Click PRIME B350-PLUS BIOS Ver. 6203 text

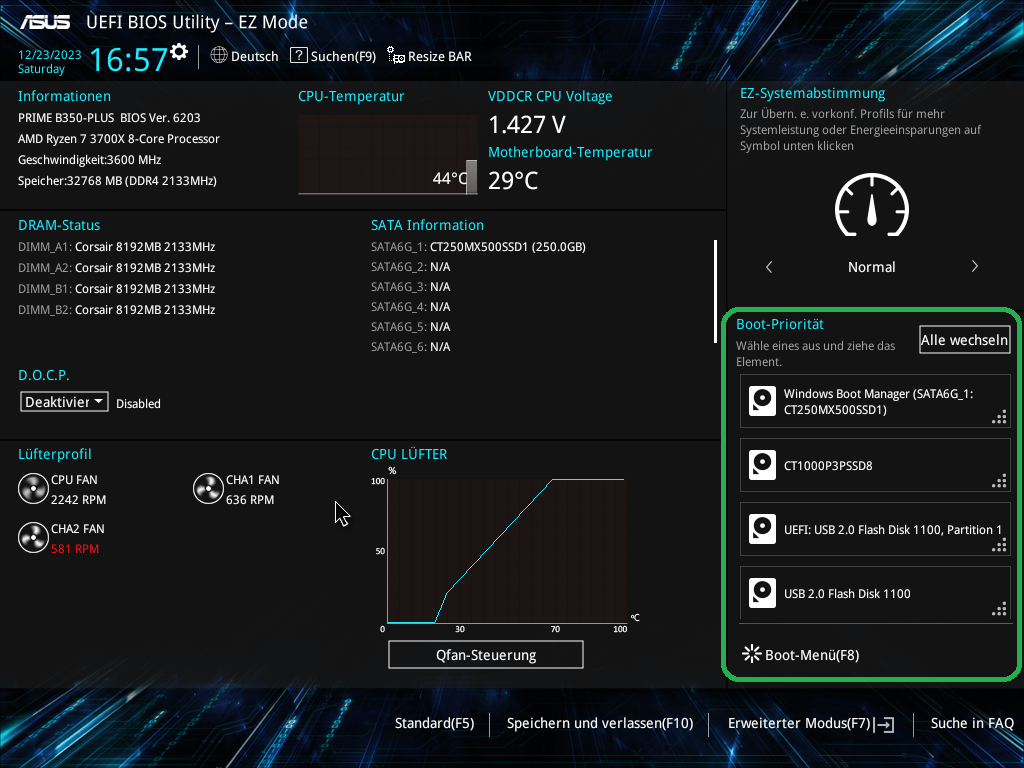[x=109, y=118]
